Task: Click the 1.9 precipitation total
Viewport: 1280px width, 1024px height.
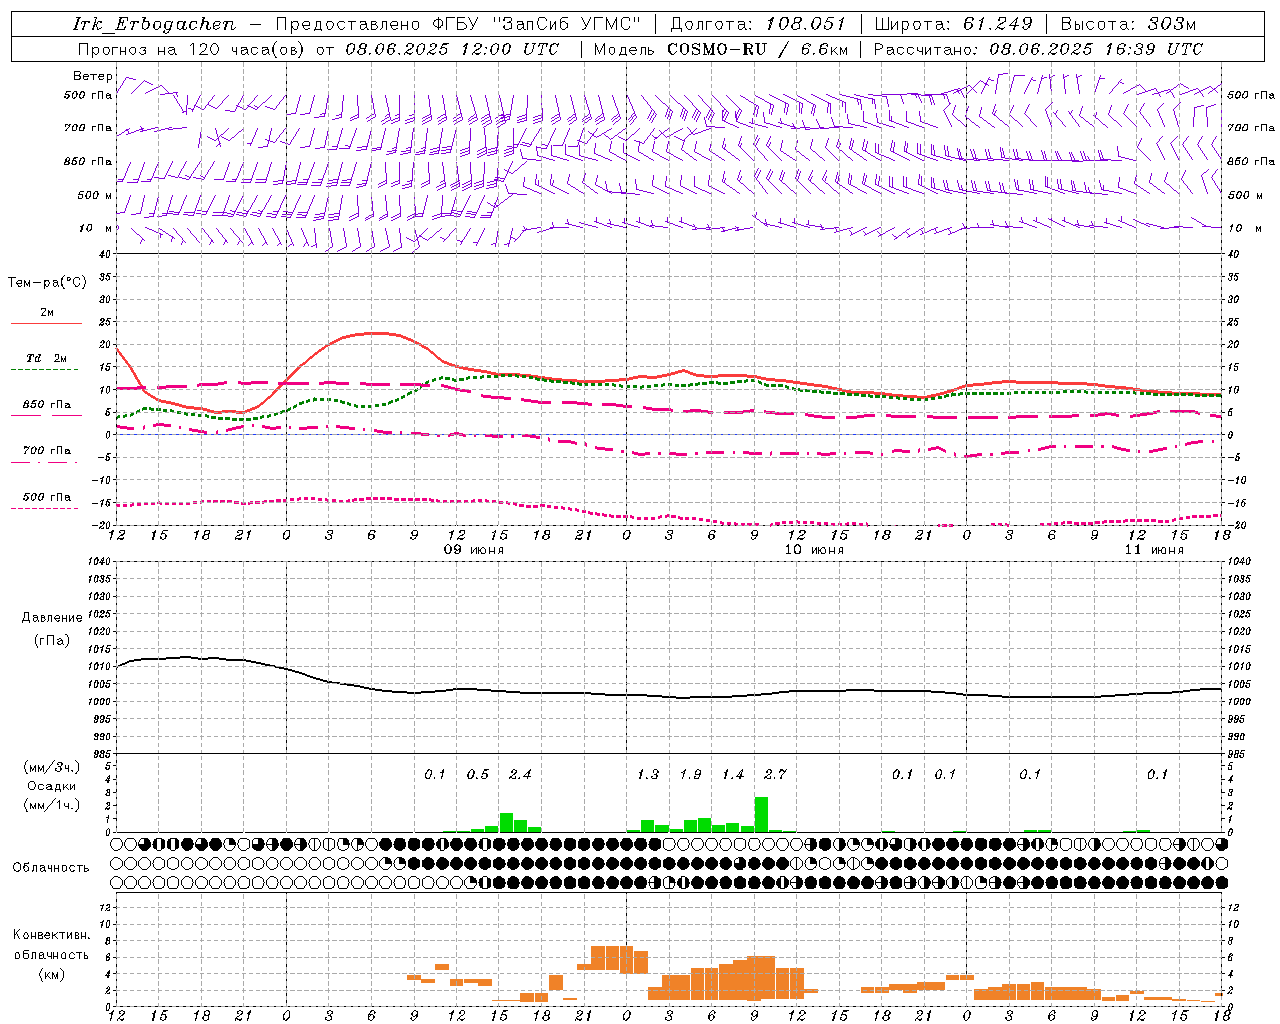Action: 690,774
